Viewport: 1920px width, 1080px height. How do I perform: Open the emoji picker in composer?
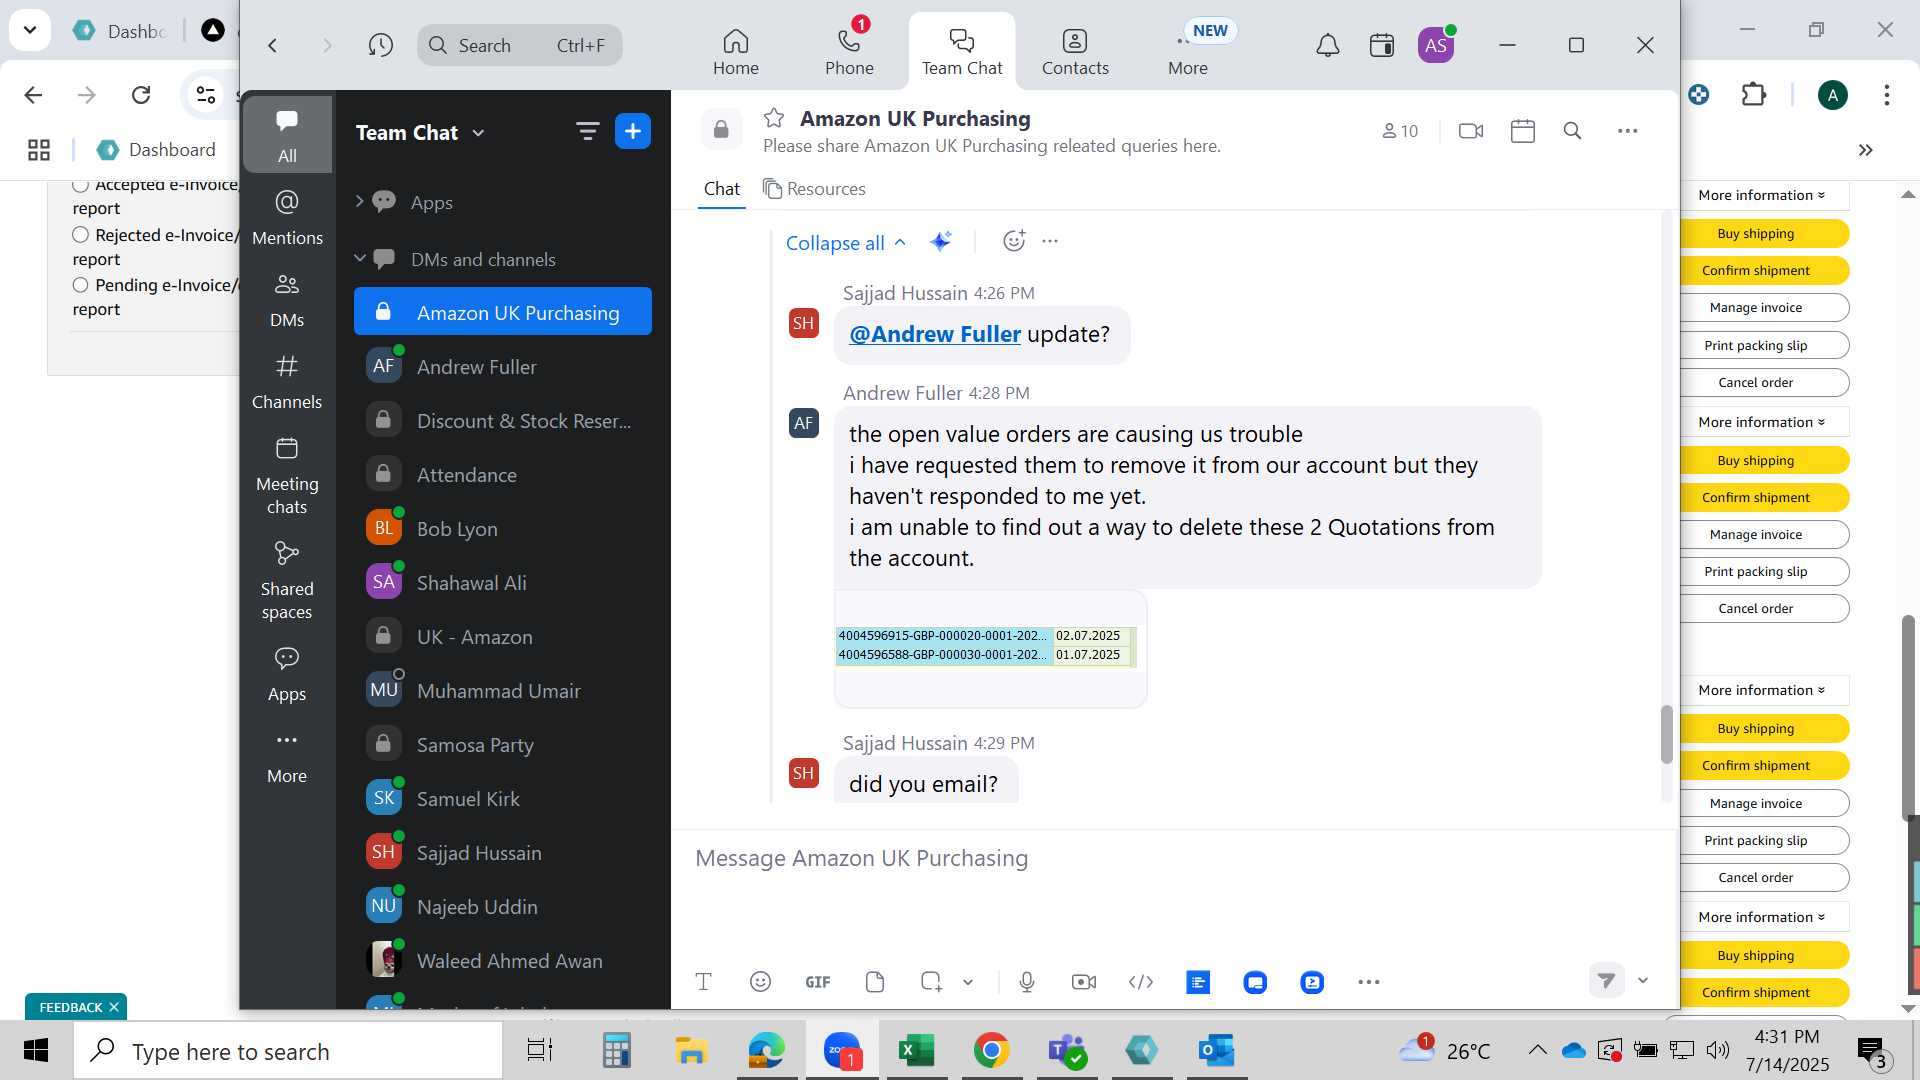tap(760, 982)
